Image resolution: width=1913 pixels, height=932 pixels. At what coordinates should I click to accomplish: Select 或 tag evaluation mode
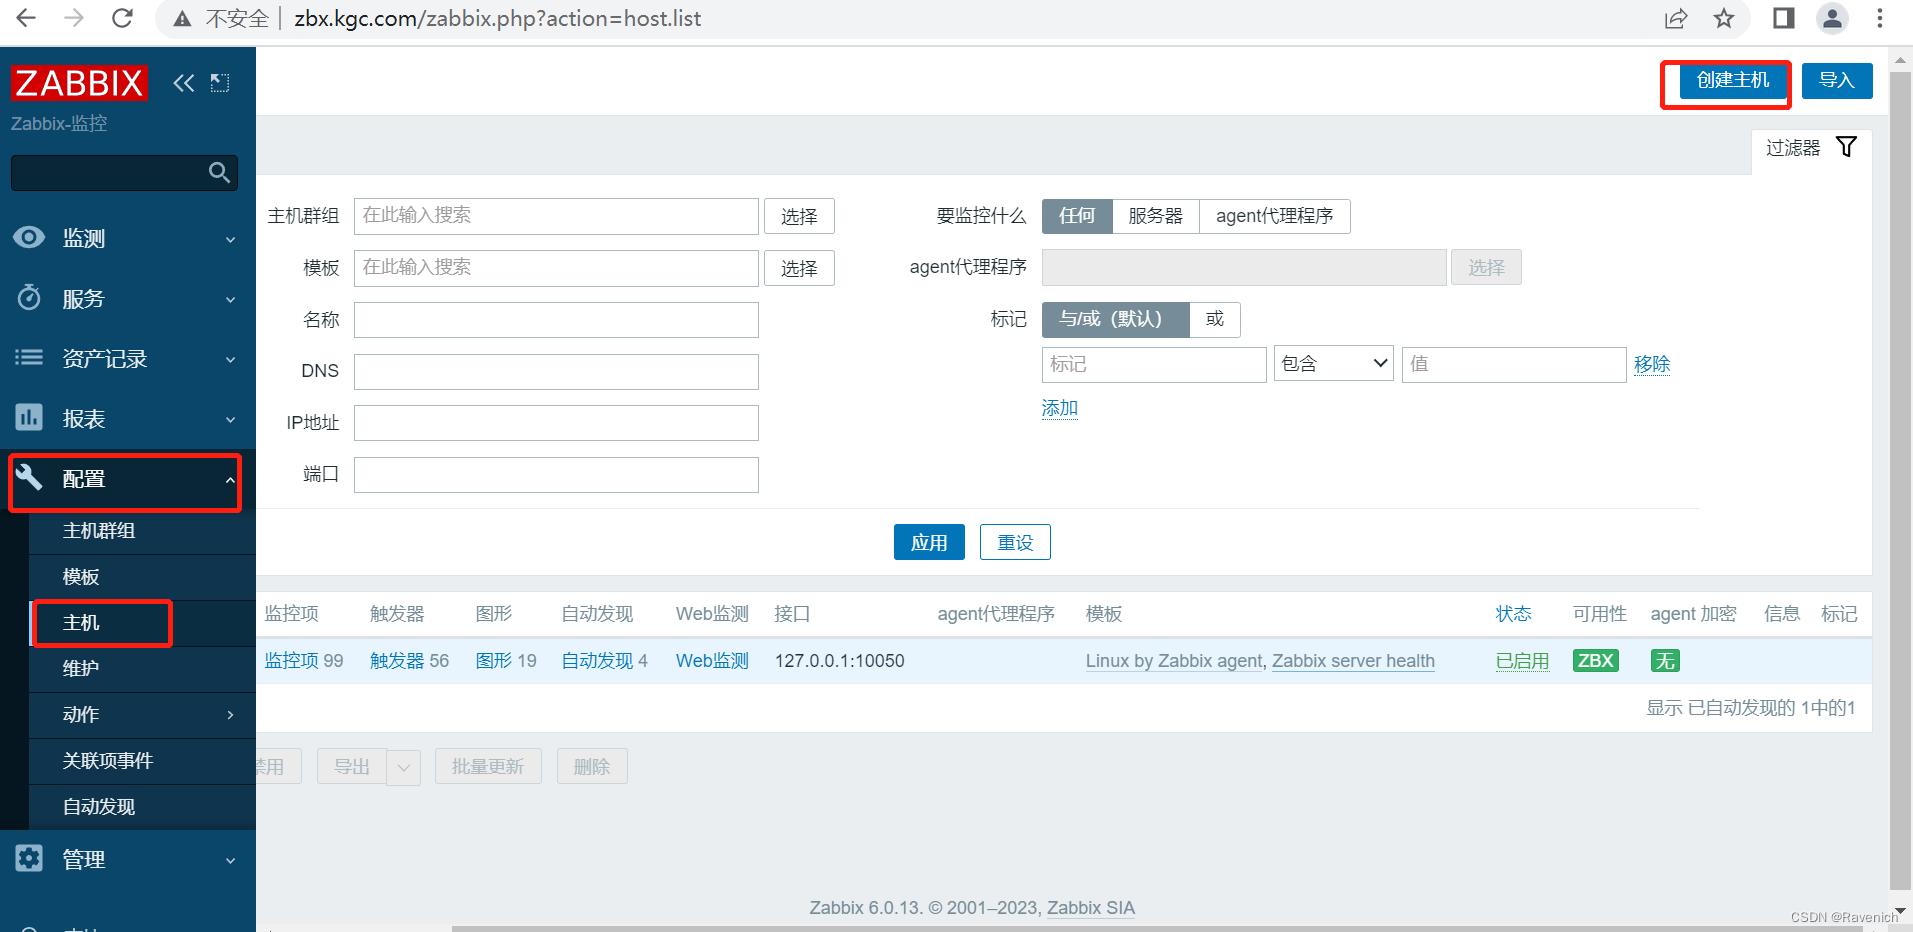(x=1215, y=319)
